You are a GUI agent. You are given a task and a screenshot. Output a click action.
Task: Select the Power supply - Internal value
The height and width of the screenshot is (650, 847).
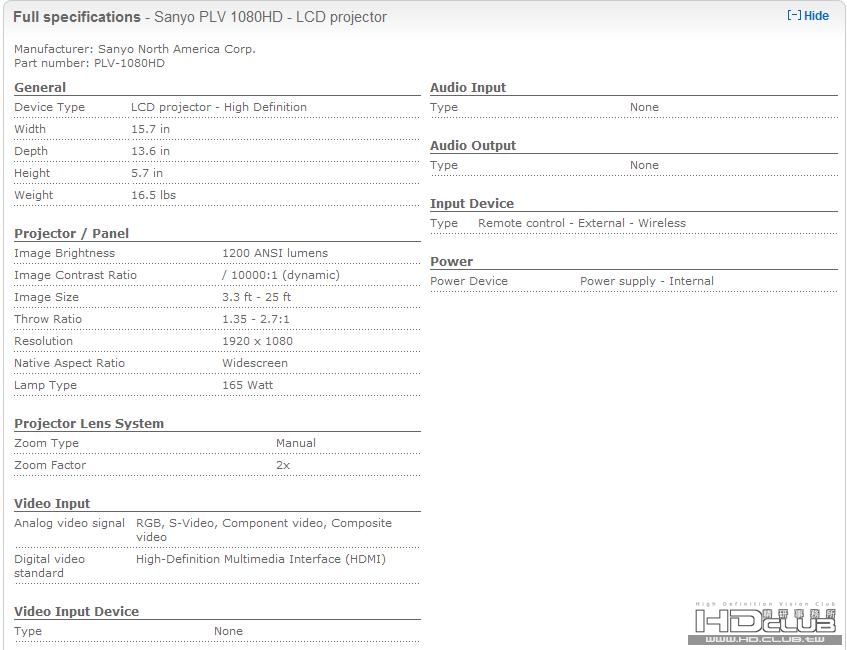(x=647, y=281)
